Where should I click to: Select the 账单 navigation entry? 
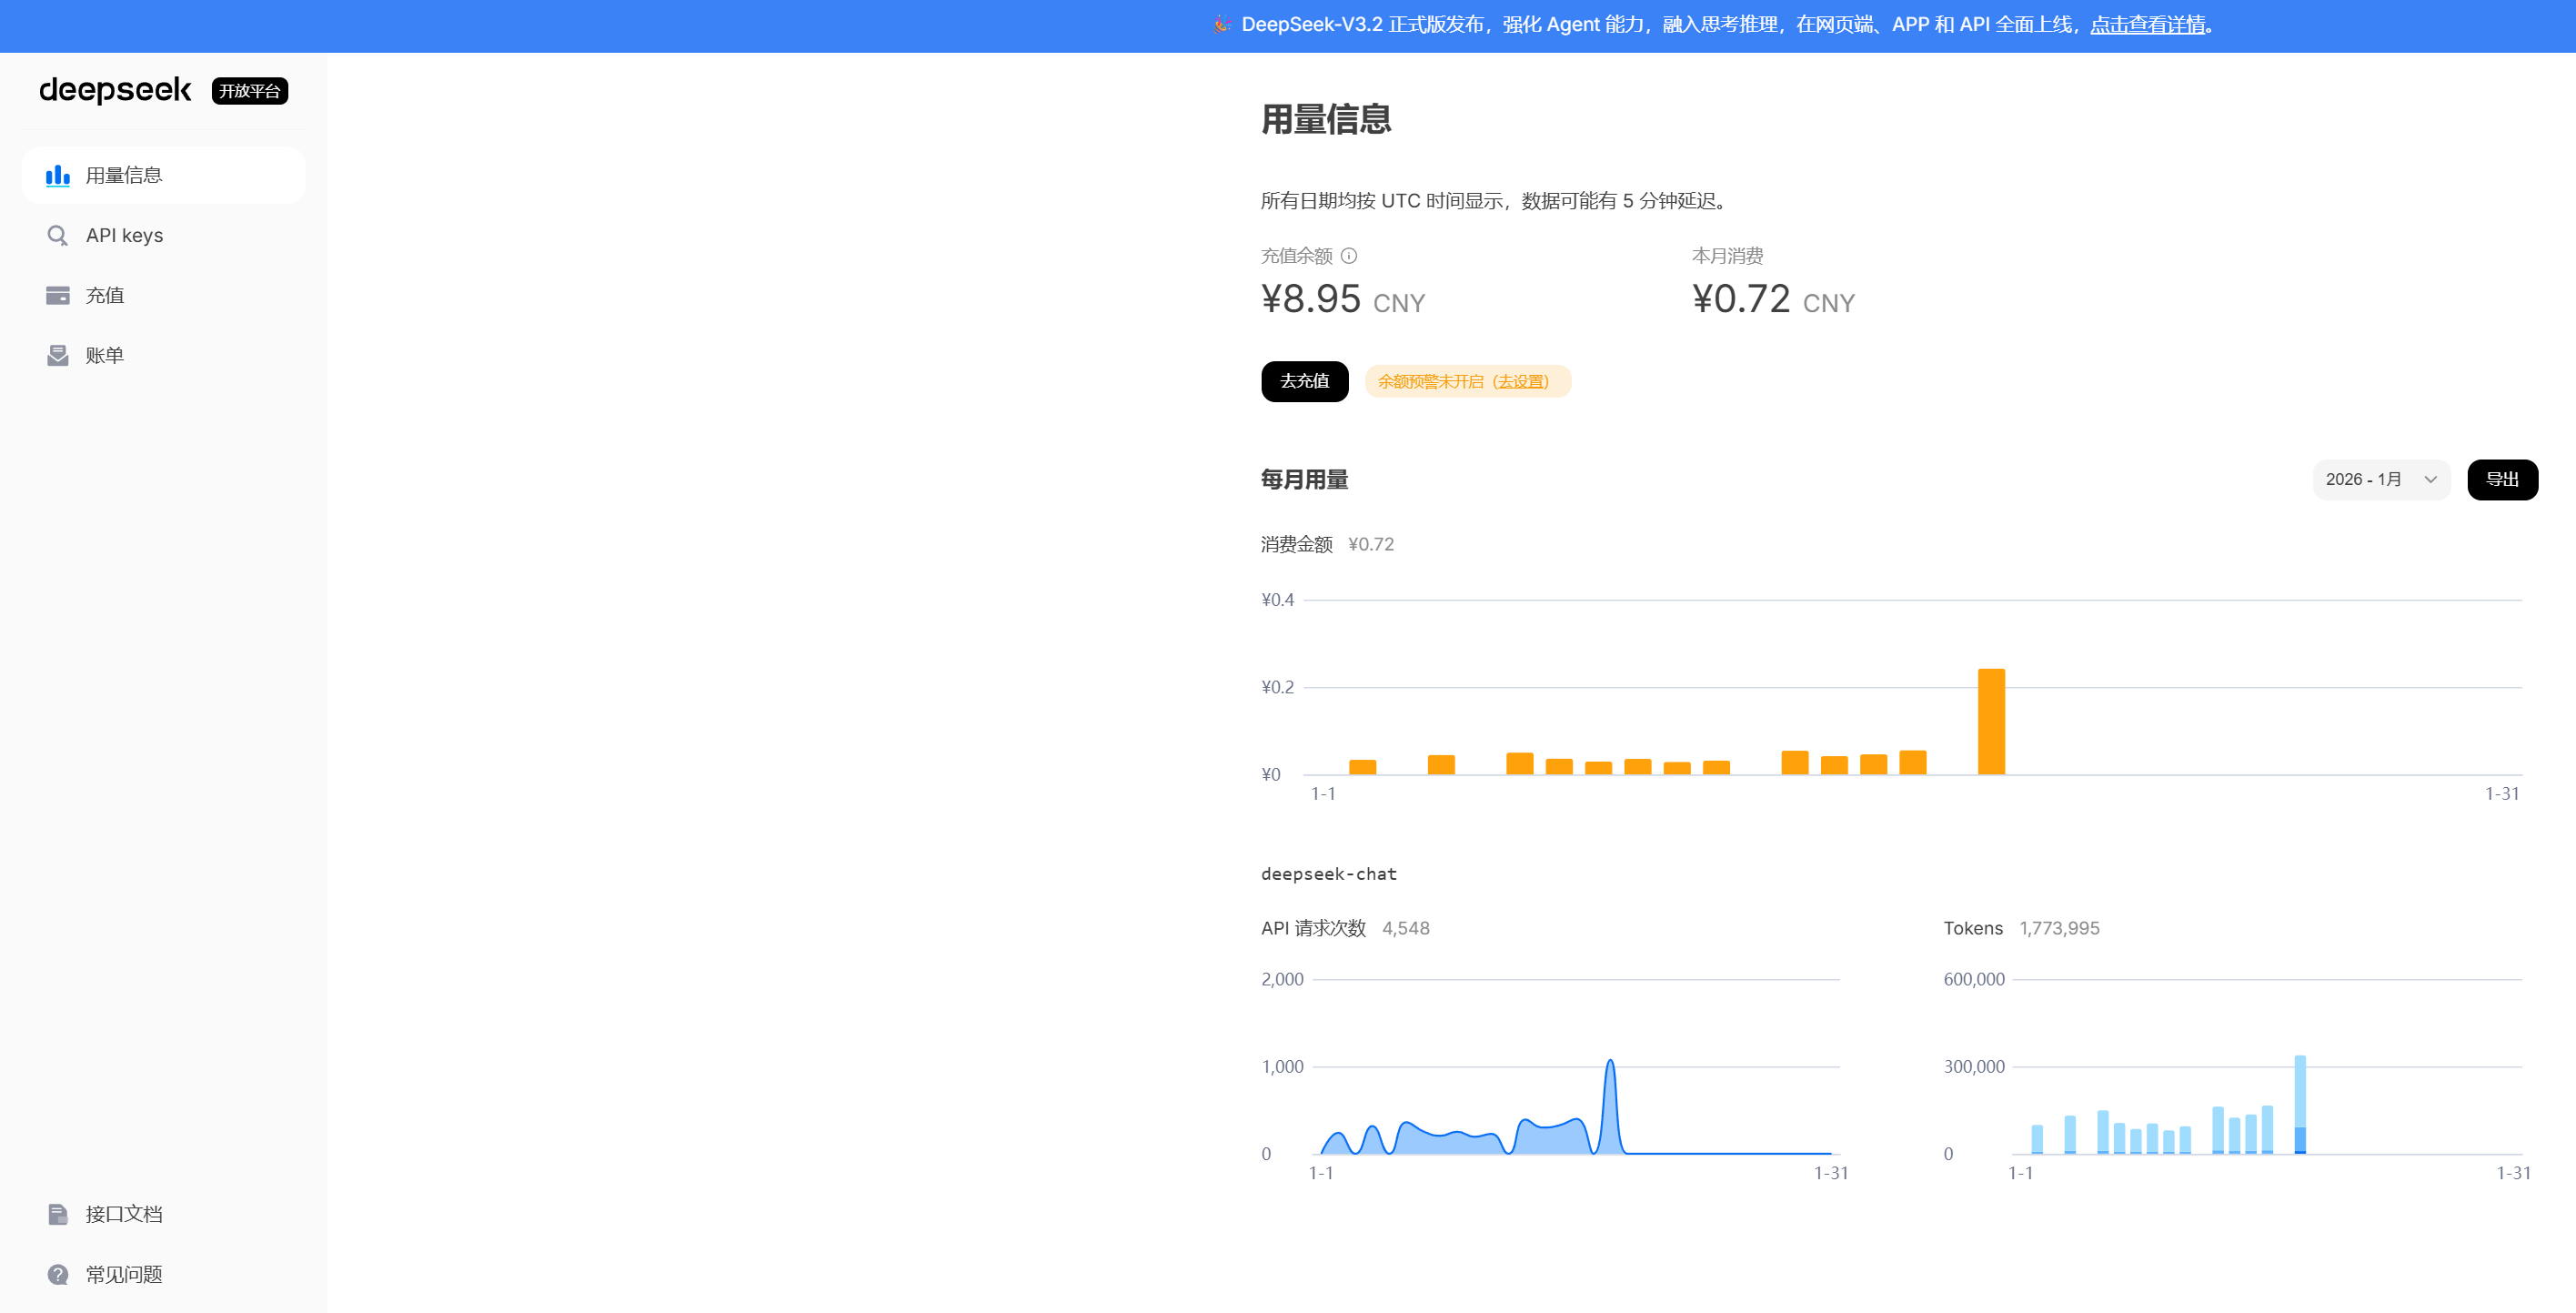pos(104,355)
